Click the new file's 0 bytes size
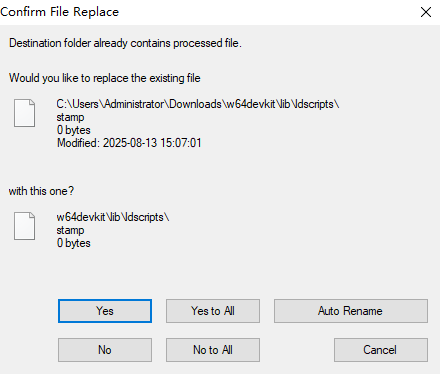This screenshot has height=374, width=440. click(73, 243)
